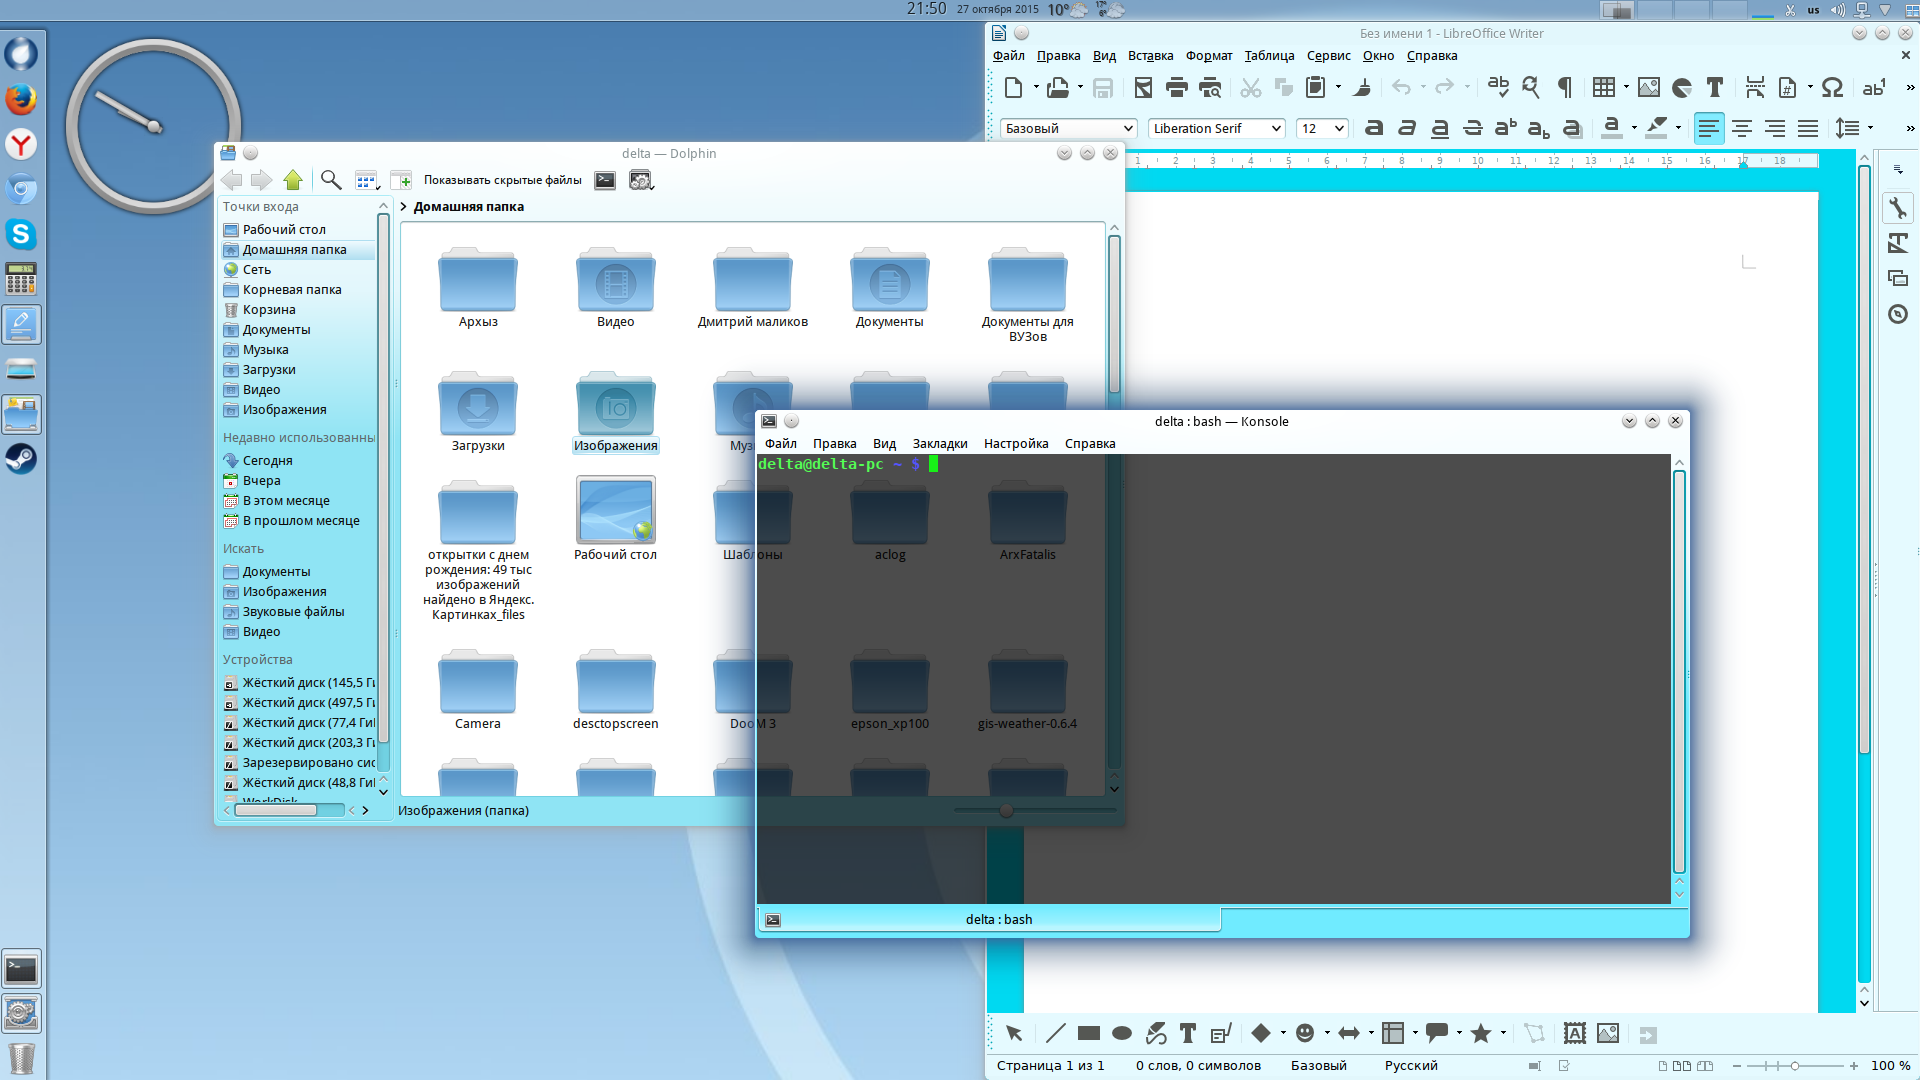The width and height of the screenshot is (1920, 1080).
Task: Launch Steam from the left dock
Action: [x=21, y=459]
